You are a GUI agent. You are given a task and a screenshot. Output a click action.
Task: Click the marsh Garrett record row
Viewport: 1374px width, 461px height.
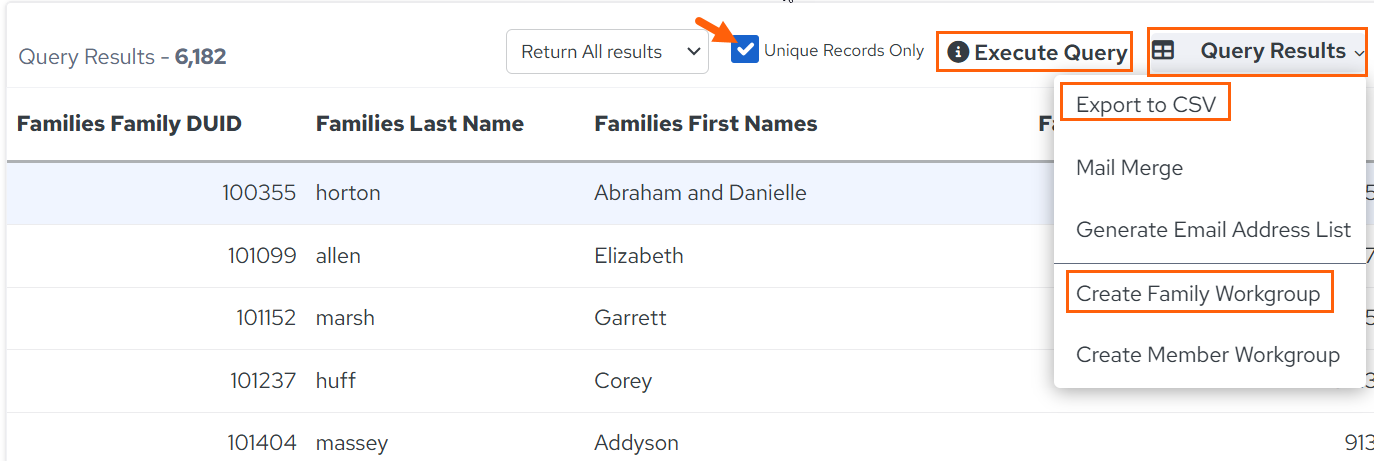coord(530,318)
